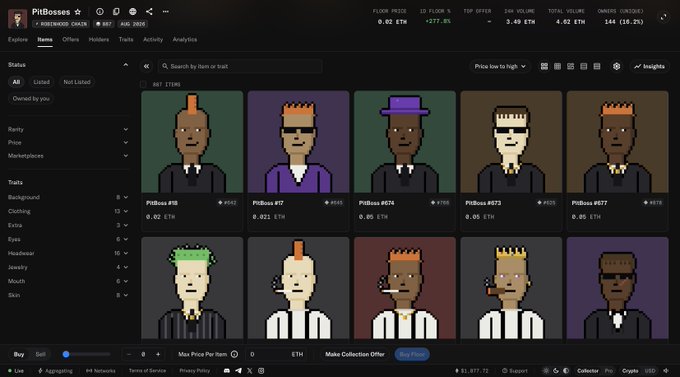Open the Offers tab

tap(70, 39)
